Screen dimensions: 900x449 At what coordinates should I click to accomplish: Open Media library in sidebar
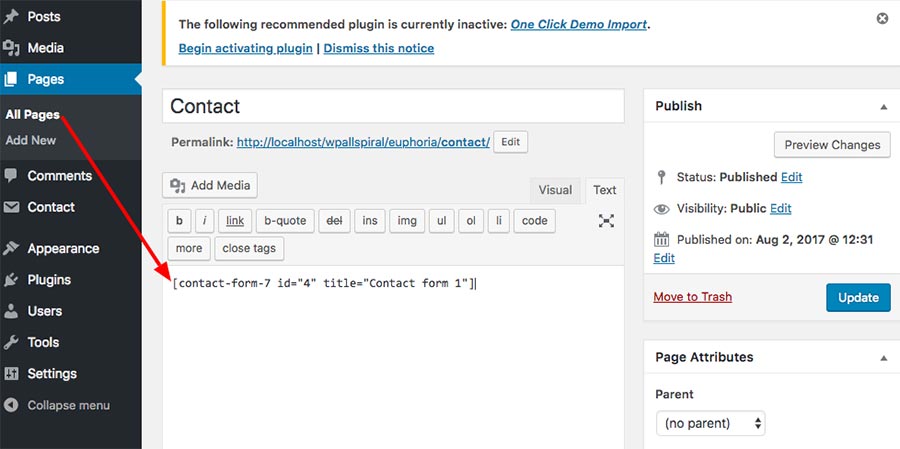pyautogui.click(x=45, y=48)
